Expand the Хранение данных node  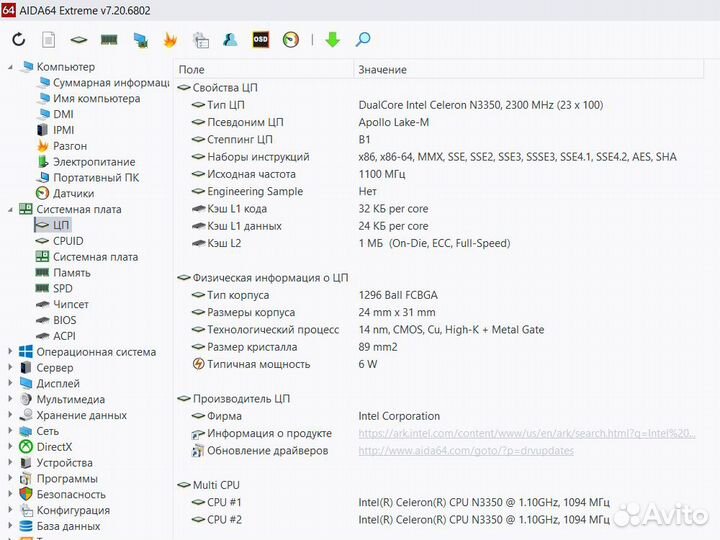click(x=10, y=415)
